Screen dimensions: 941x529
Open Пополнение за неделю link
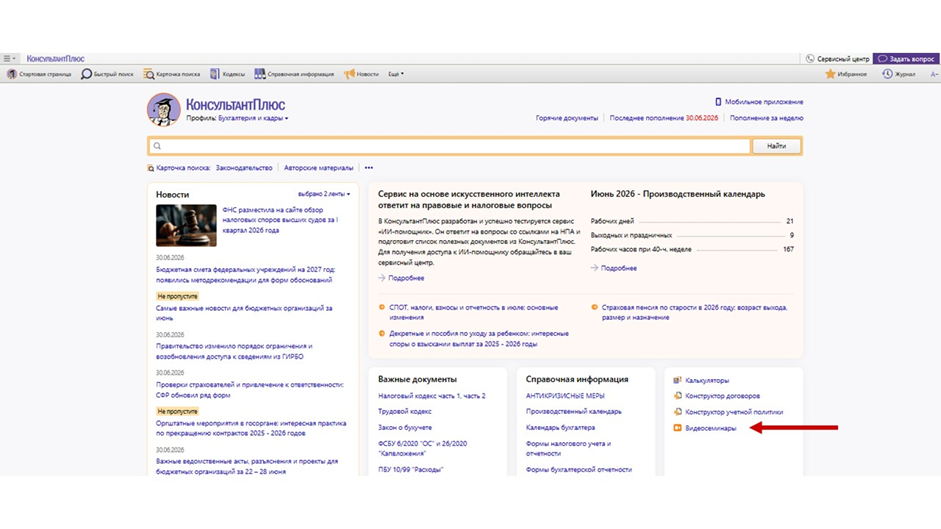coord(766,118)
